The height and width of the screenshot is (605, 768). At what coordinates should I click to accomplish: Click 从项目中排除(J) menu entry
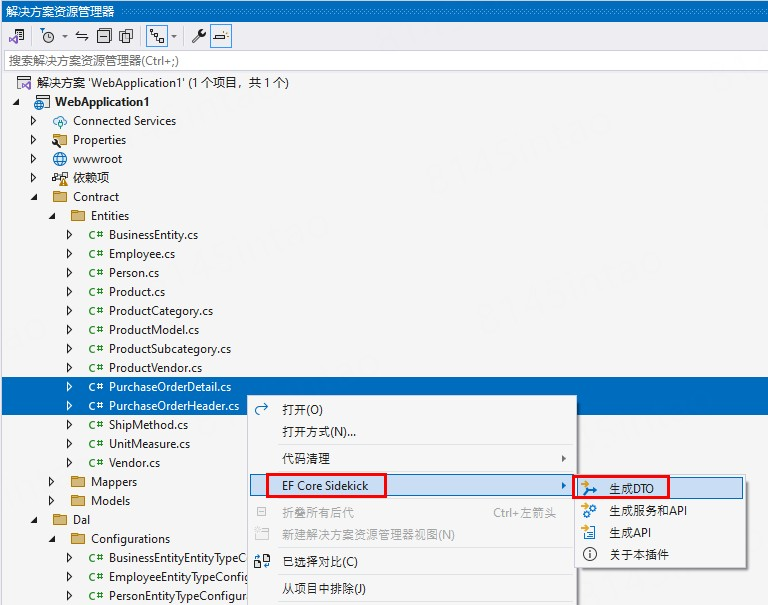[x=323, y=589]
